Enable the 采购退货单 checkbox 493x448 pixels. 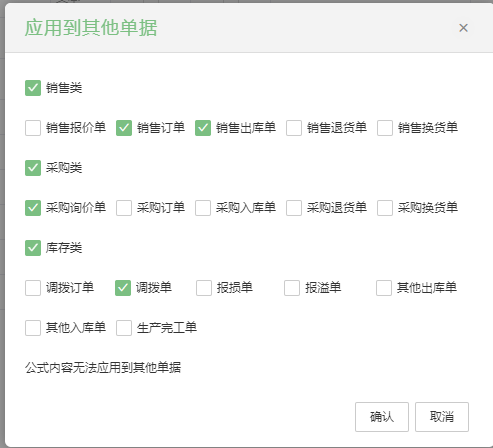[294, 208]
